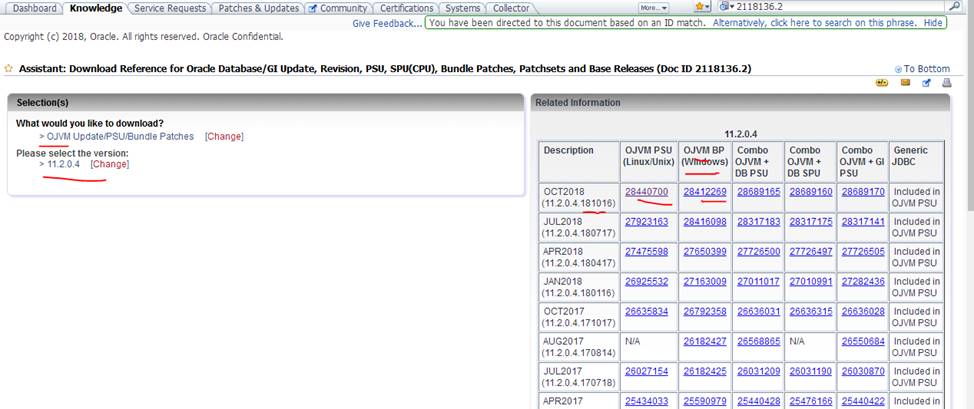Bookmark document with the title star icon

tap(9, 68)
